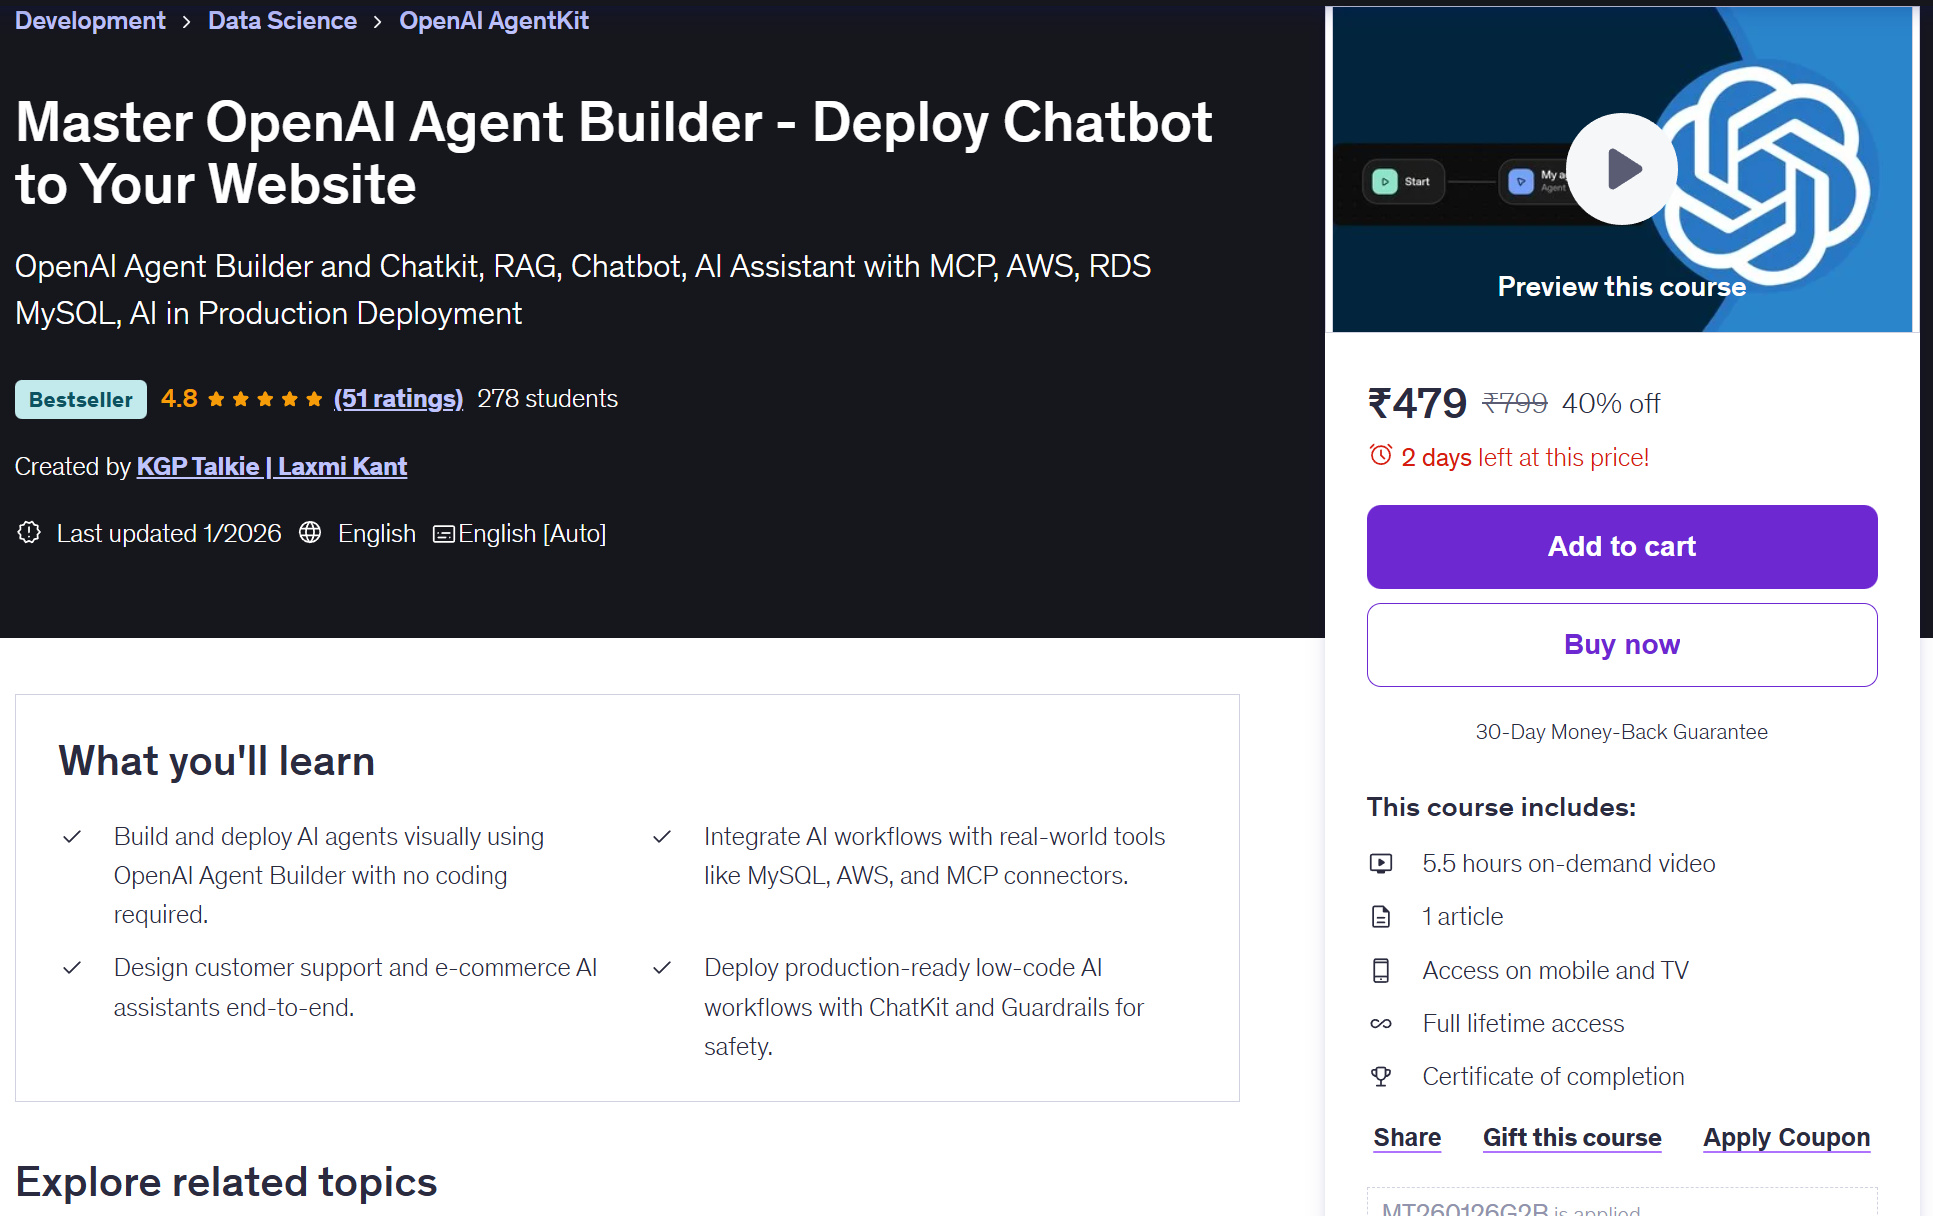Select Apply Coupon
The height and width of the screenshot is (1216, 1933).
pos(1786,1137)
